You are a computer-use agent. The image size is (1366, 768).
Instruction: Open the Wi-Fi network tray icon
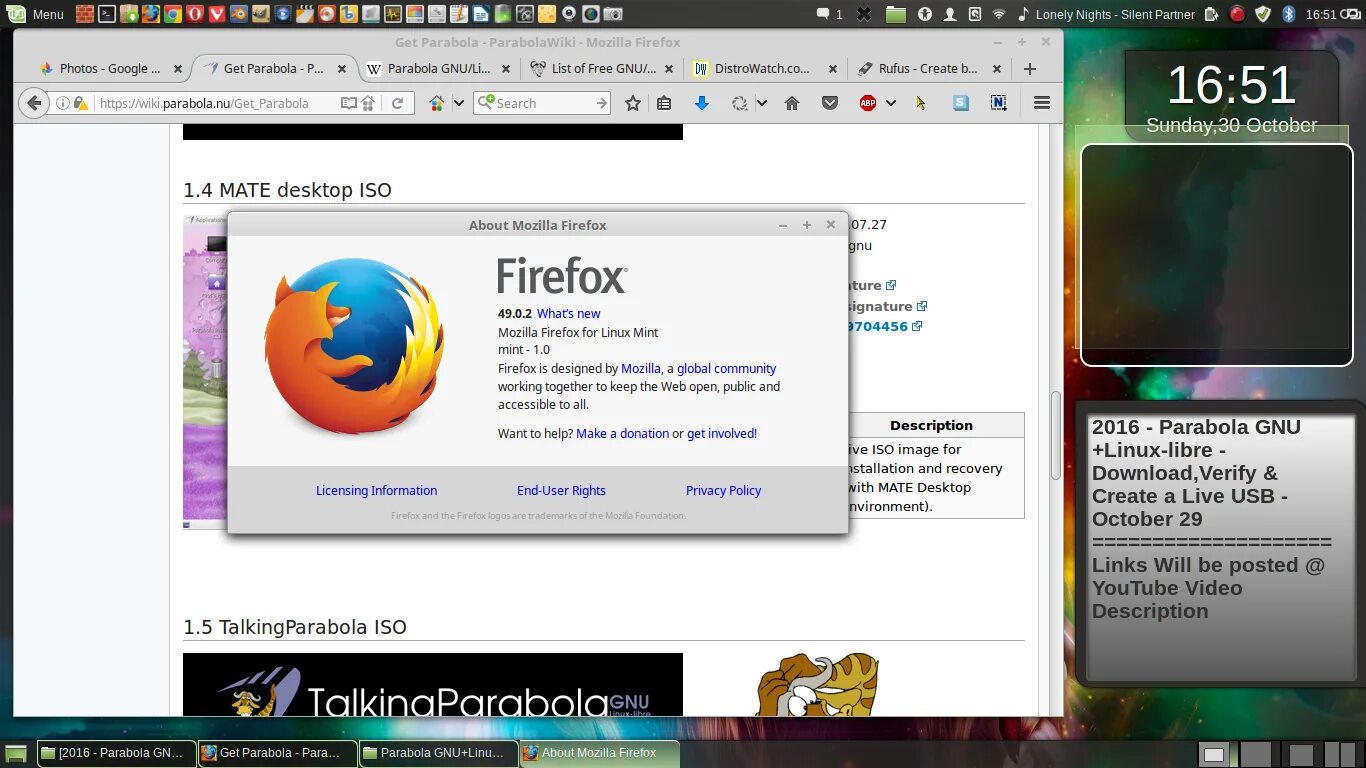[999, 14]
